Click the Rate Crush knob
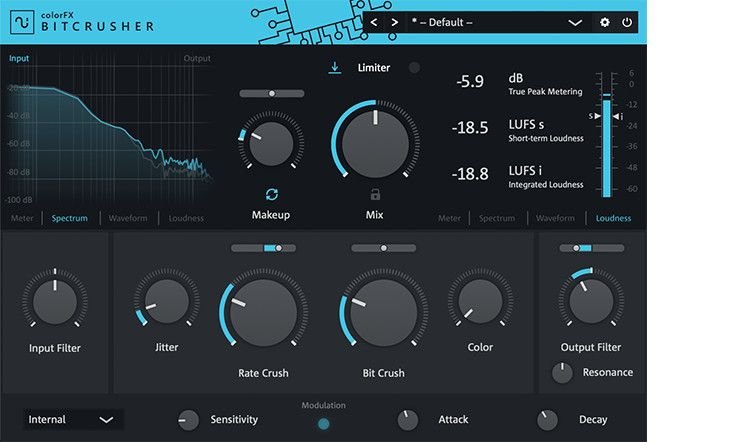The width and height of the screenshot is (740, 442). (263, 313)
